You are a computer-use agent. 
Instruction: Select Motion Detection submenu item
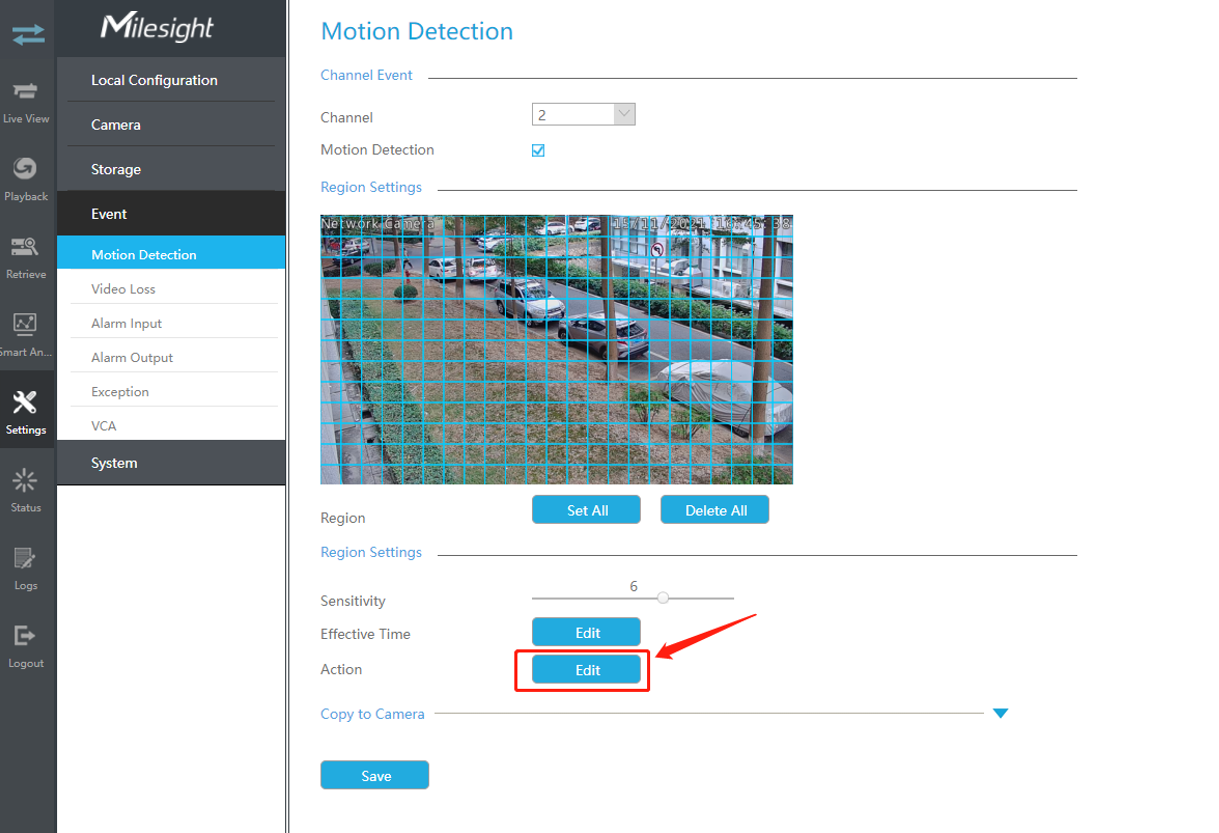pos(171,254)
